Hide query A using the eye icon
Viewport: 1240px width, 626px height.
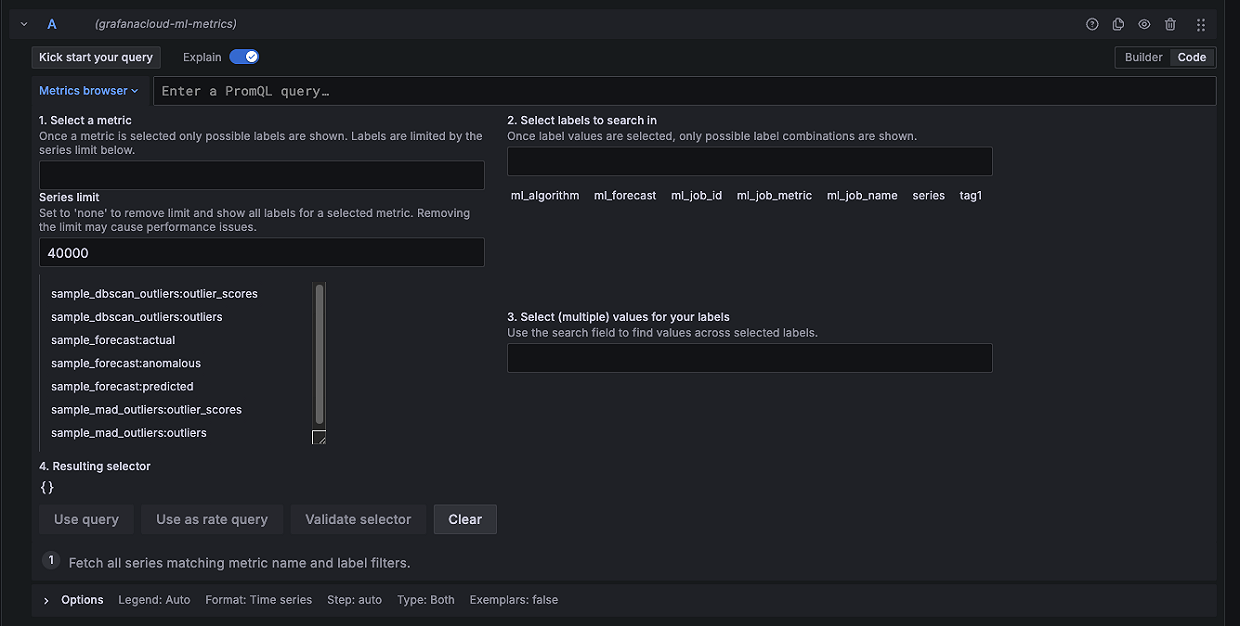(x=1144, y=24)
